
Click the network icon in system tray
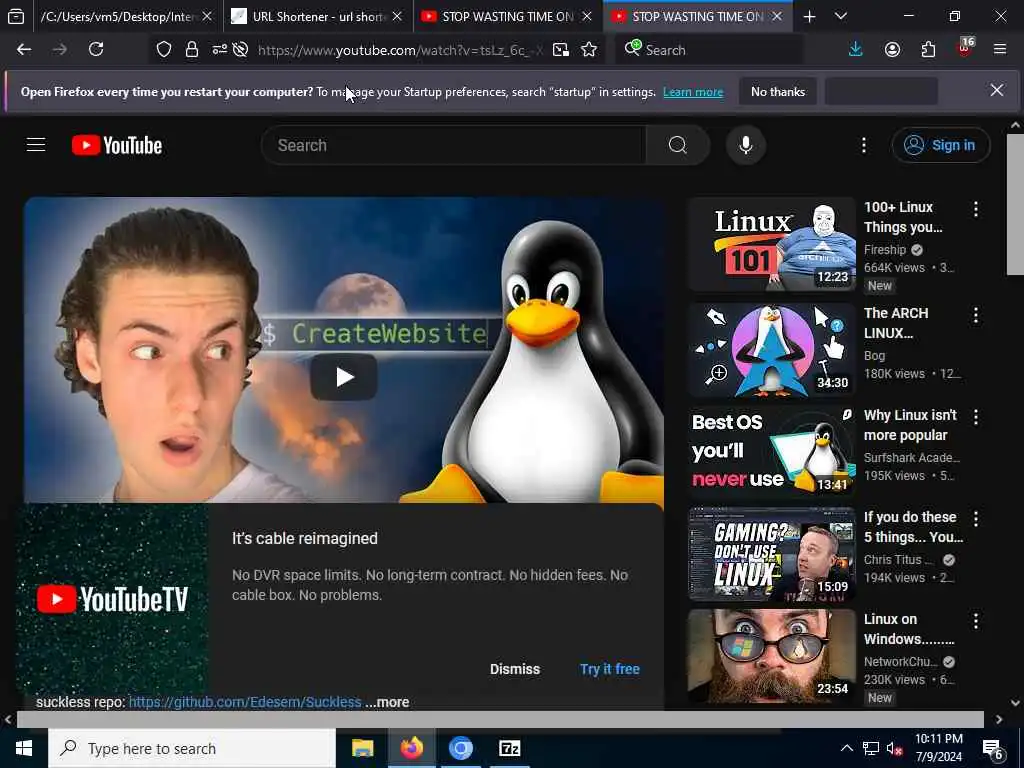coord(871,748)
